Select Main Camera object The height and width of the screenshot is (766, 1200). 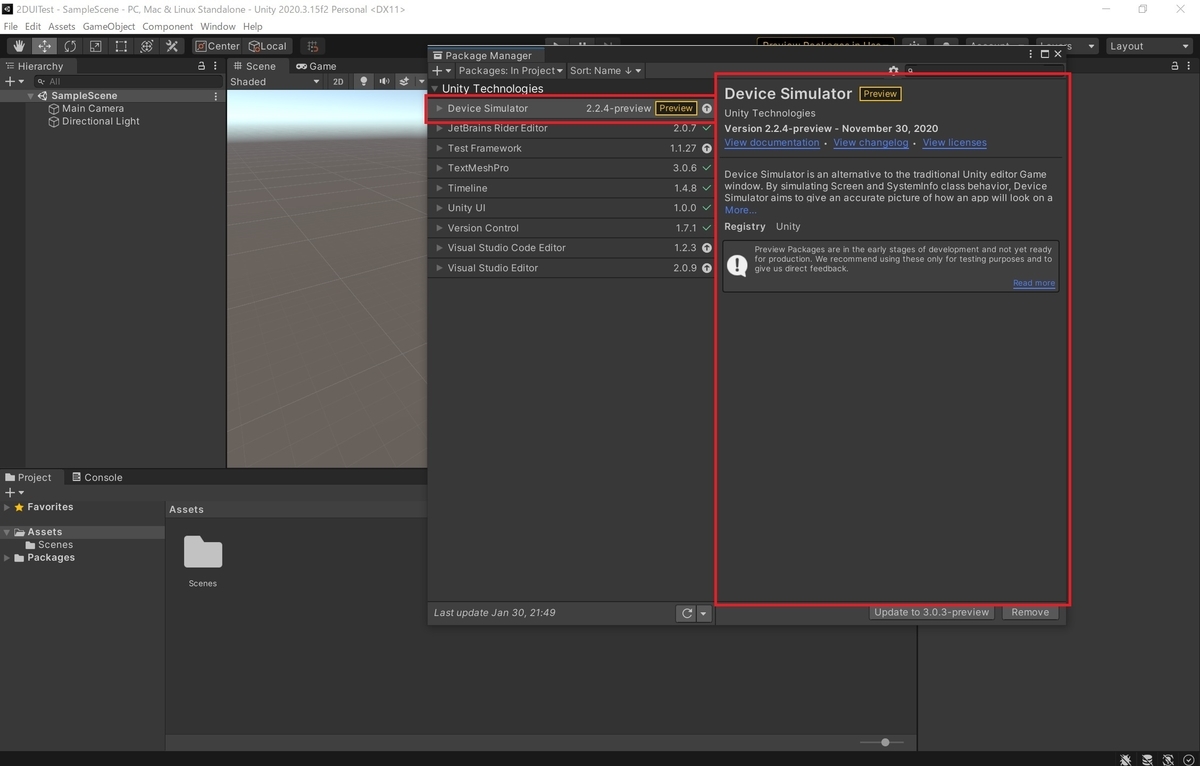pos(93,108)
